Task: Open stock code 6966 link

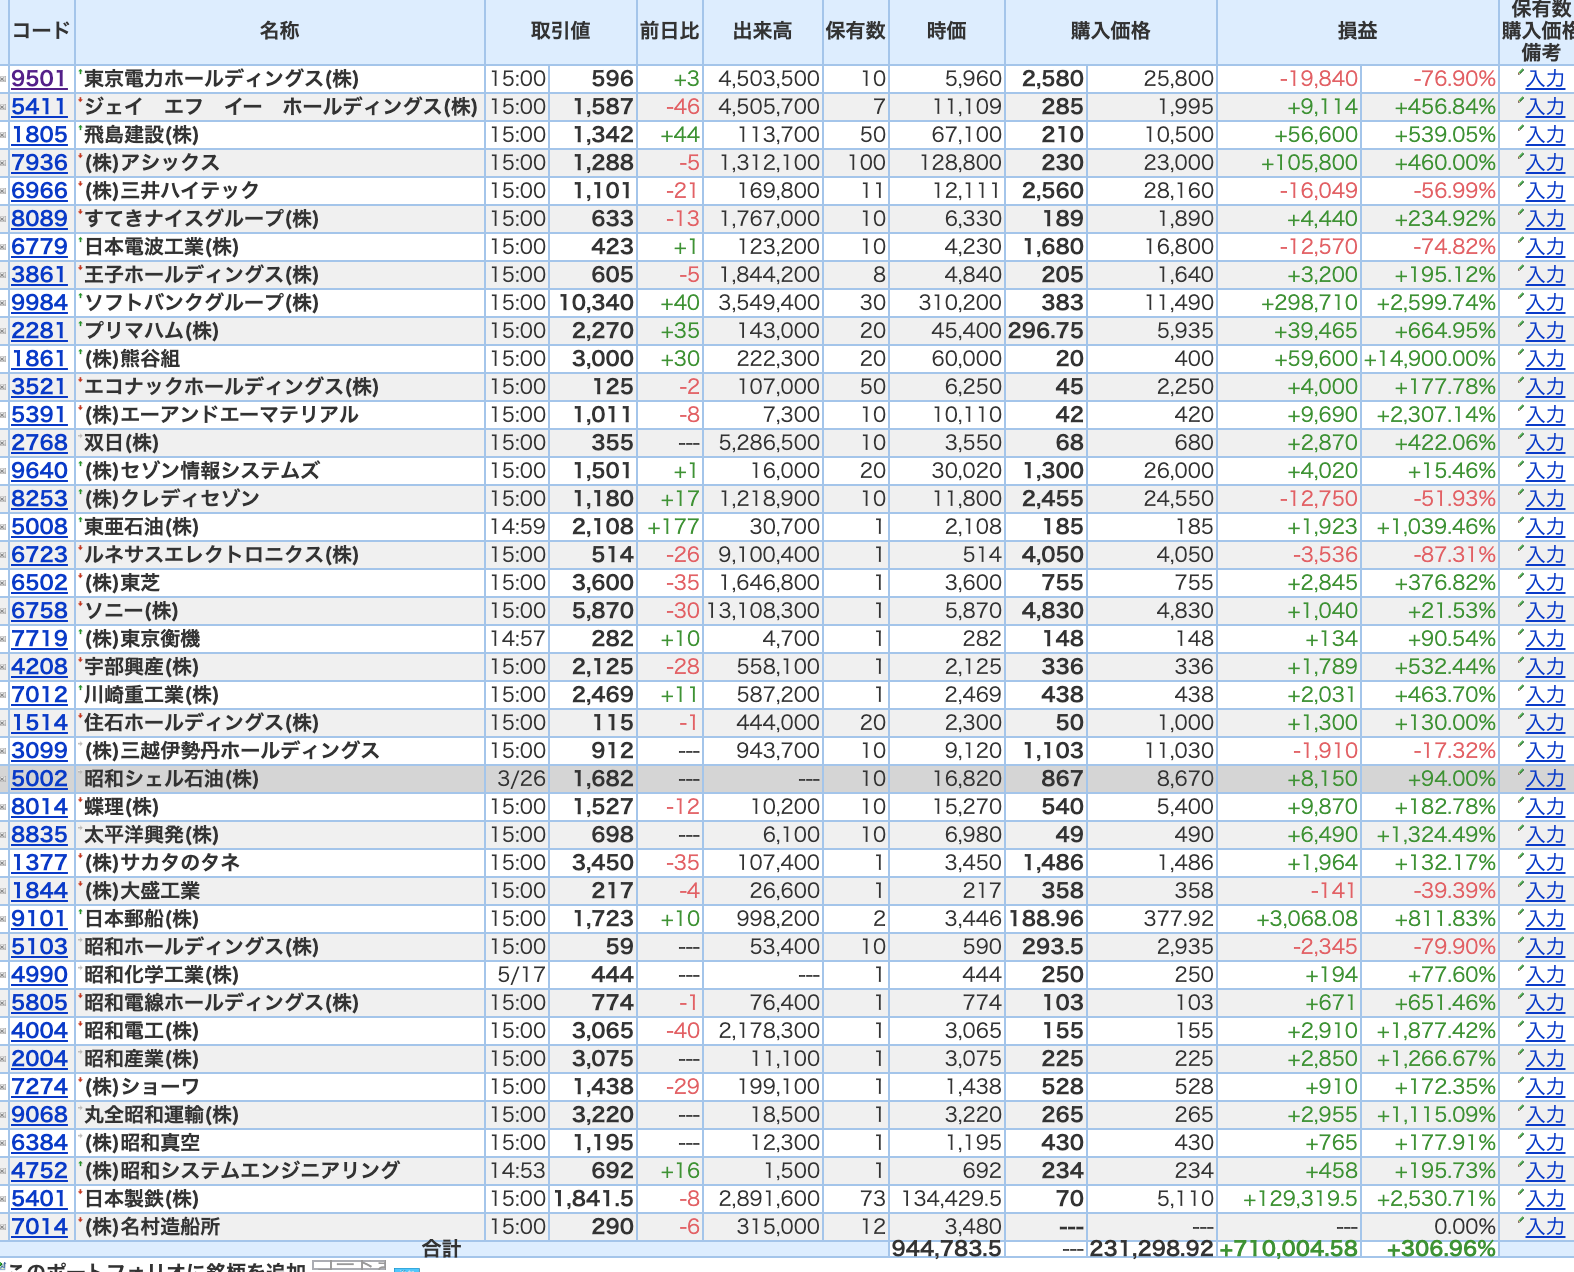Action: tap(39, 191)
